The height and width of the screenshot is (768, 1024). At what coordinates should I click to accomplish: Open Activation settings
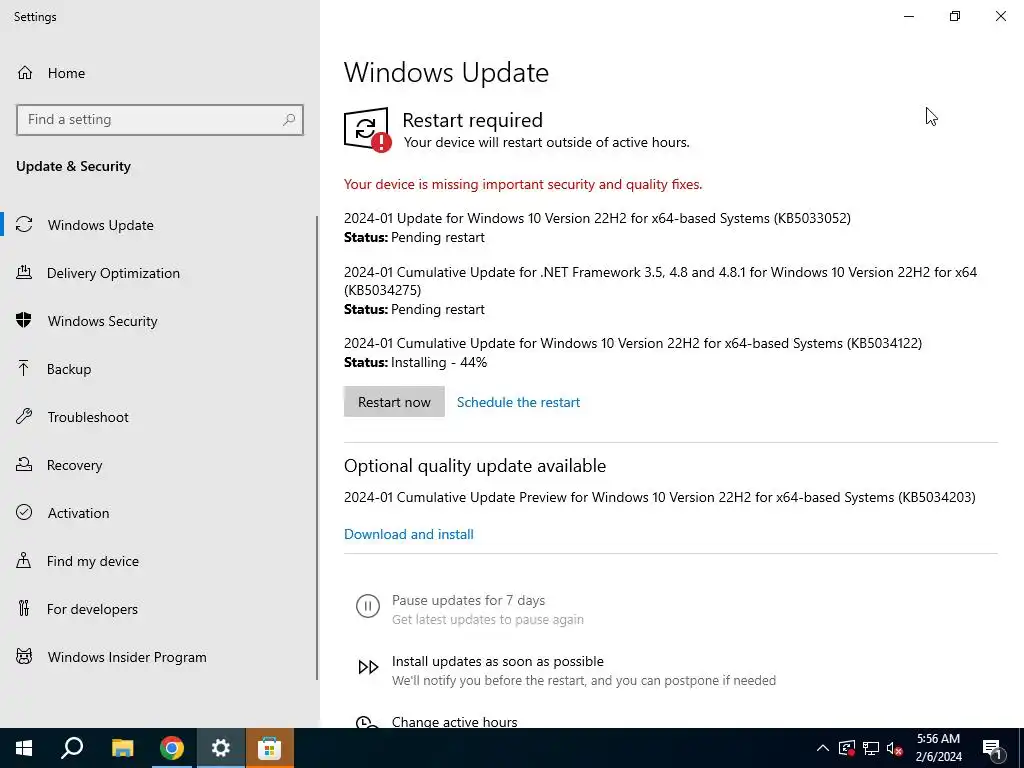pos(159,513)
